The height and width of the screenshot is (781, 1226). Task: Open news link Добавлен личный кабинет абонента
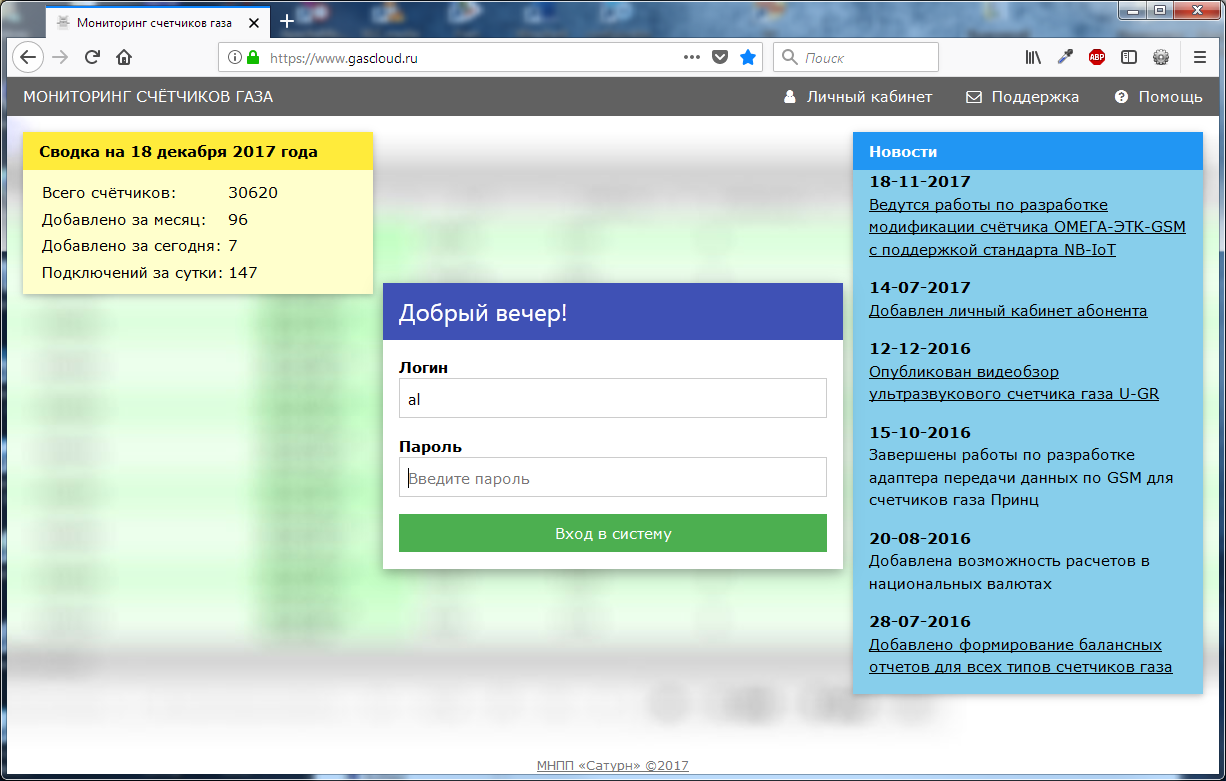click(x=1008, y=311)
